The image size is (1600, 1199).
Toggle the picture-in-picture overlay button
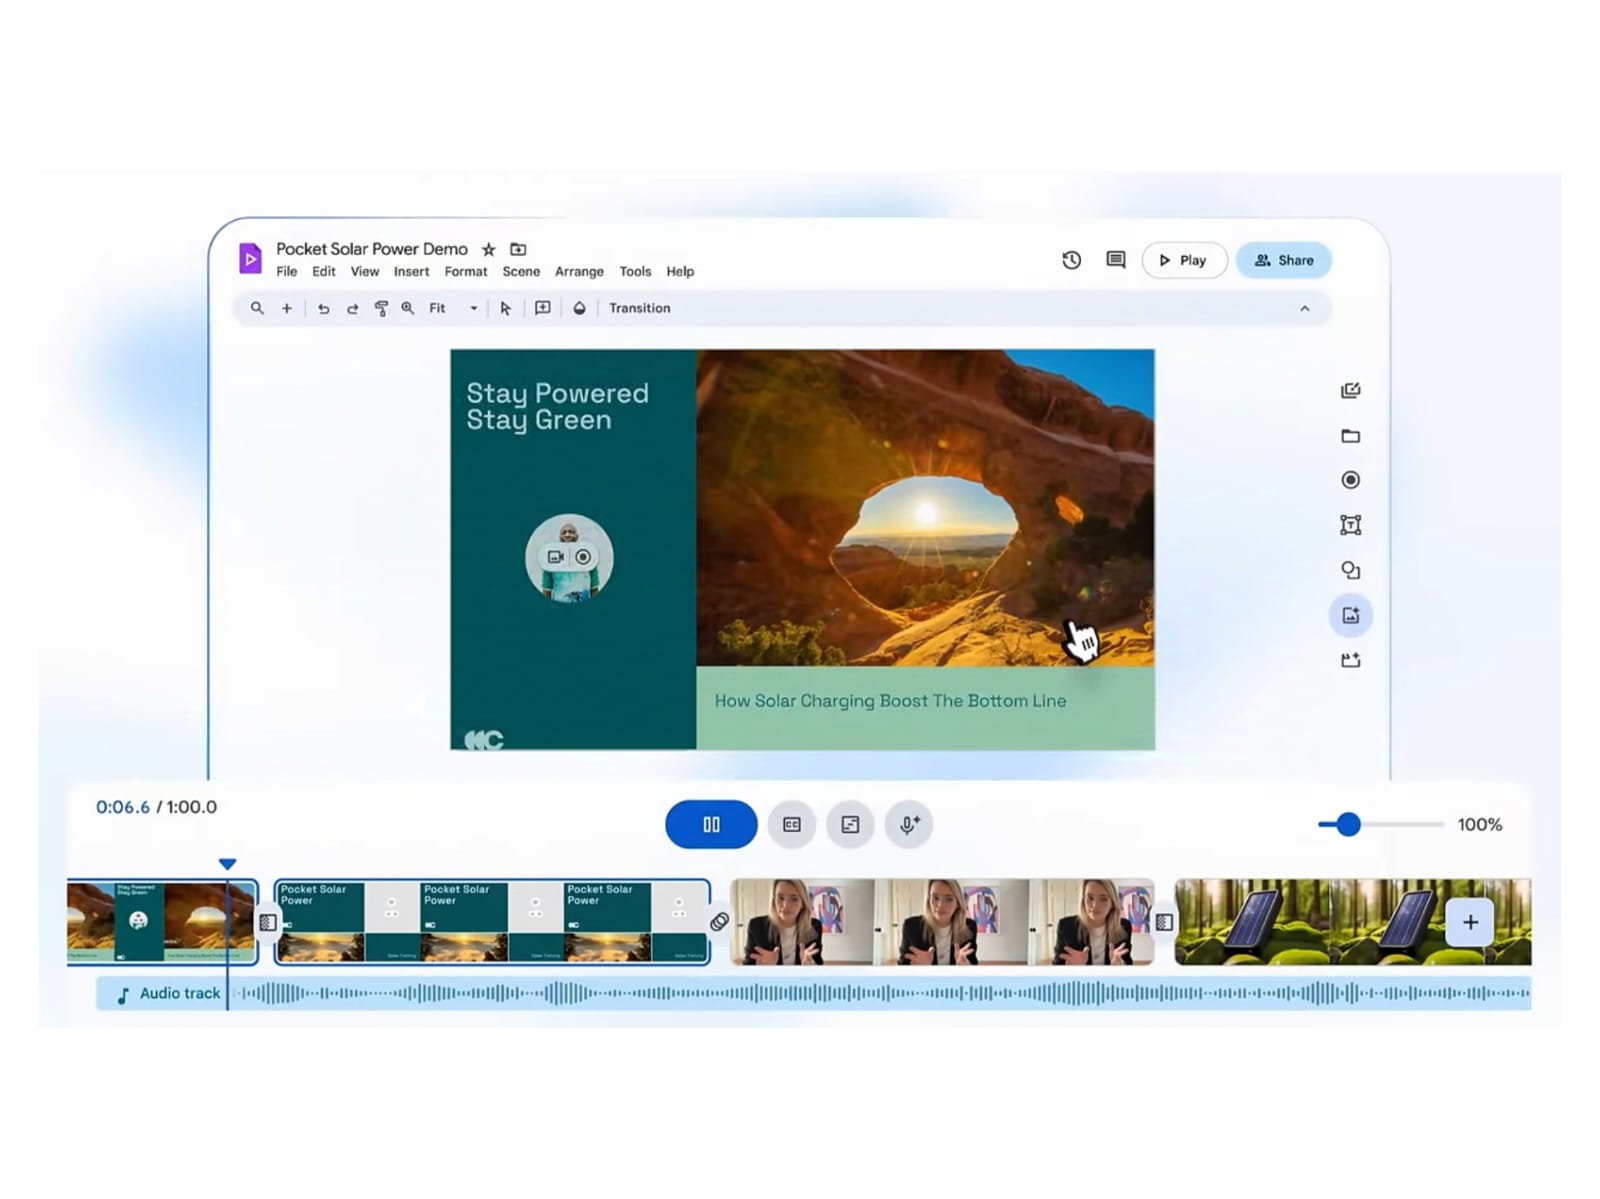pos(850,824)
